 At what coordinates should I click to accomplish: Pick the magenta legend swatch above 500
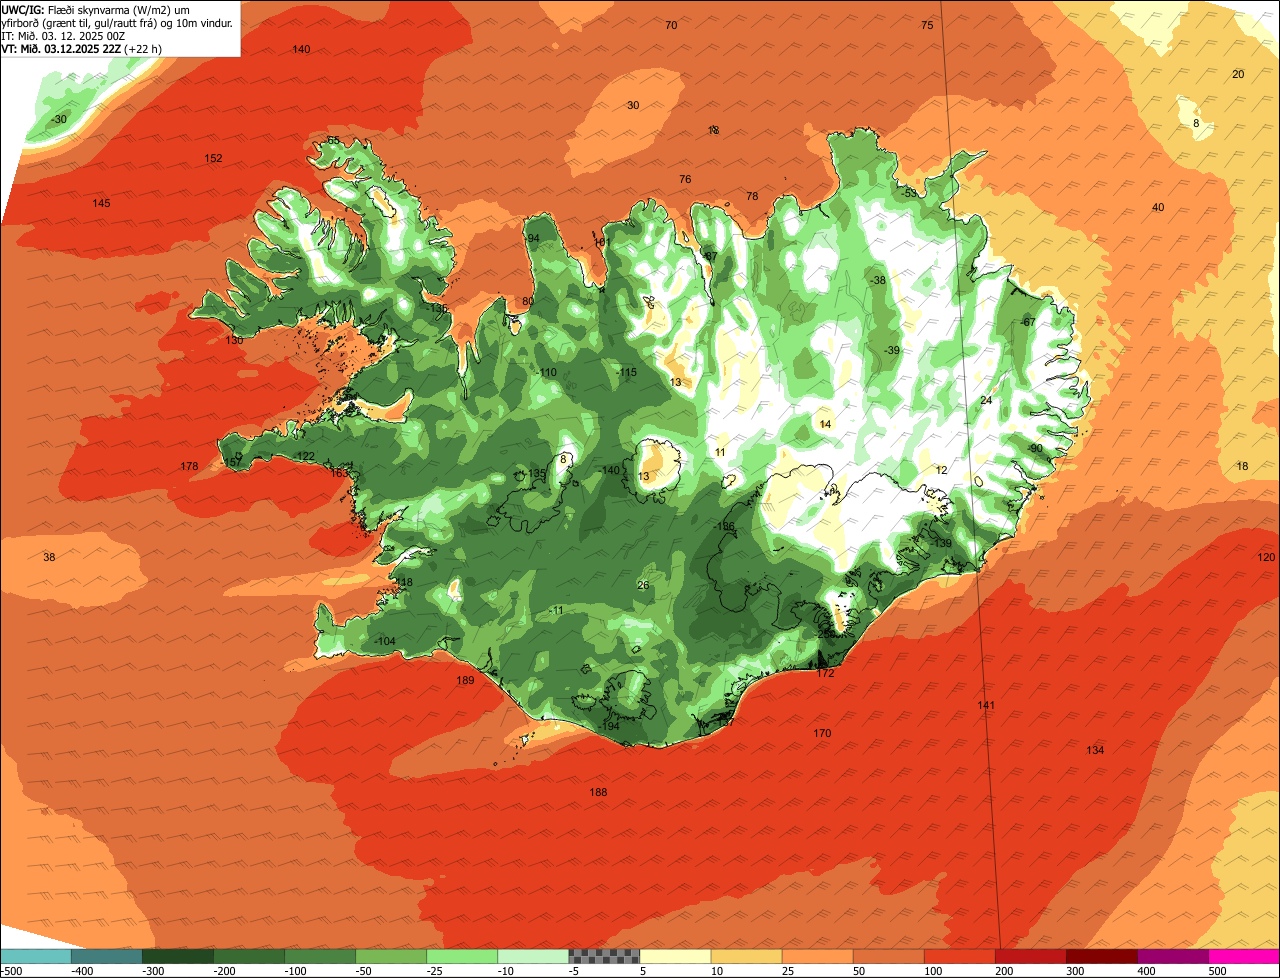click(x=1244, y=956)
